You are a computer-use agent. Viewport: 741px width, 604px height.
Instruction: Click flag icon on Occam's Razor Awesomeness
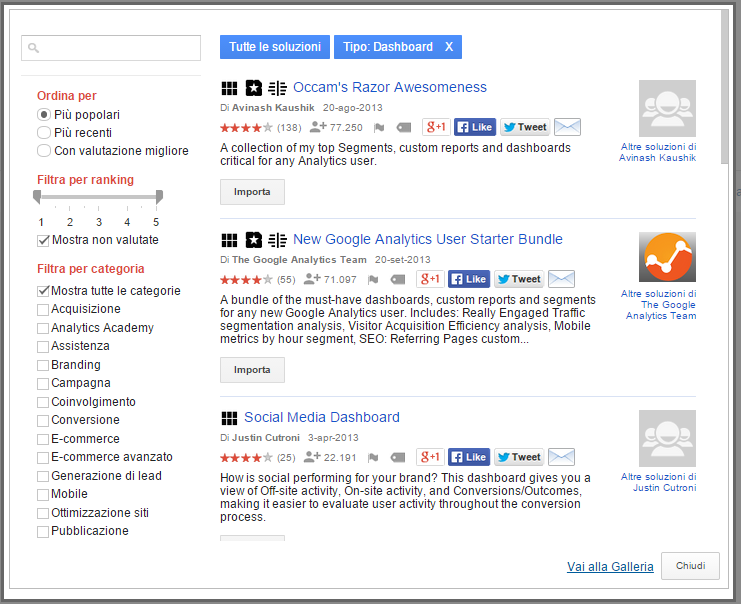(x=379, y=128)
